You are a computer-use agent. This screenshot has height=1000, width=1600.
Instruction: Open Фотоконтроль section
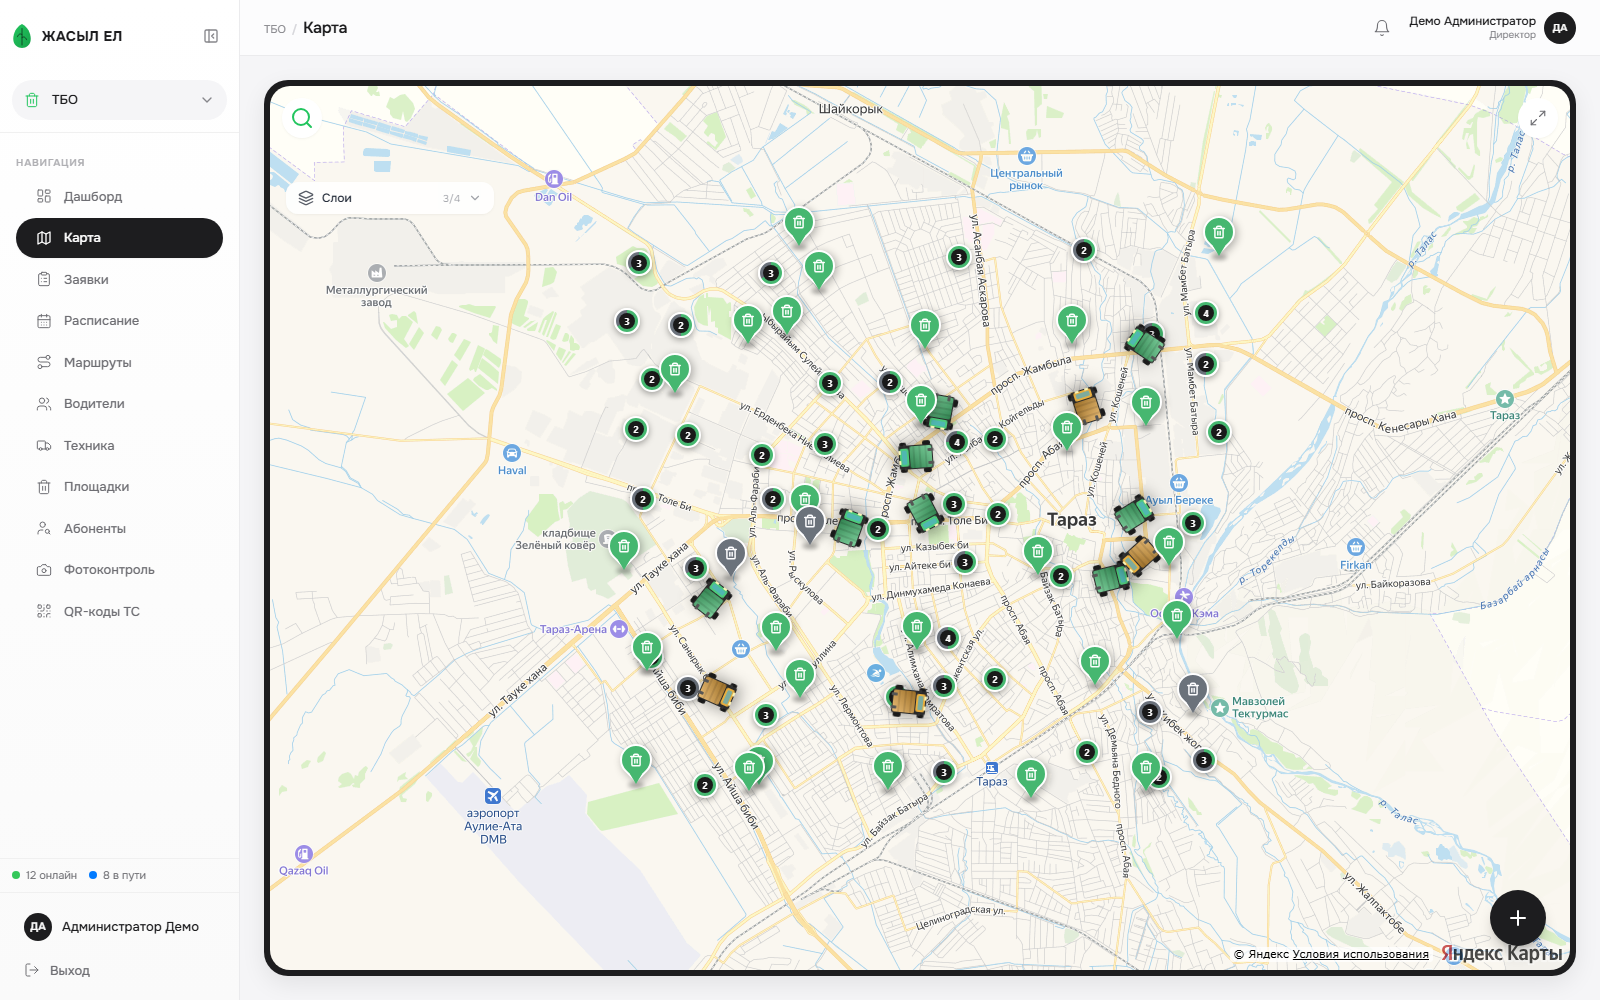pos(119,570)
